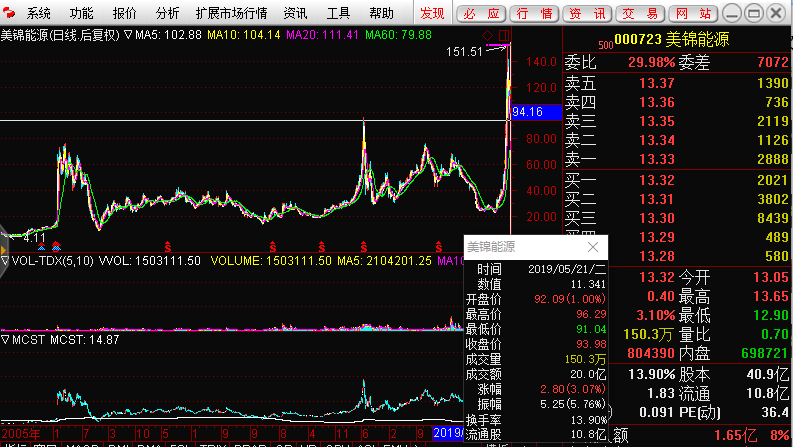Click the blue 94.16 price marker

click(526, 112)
